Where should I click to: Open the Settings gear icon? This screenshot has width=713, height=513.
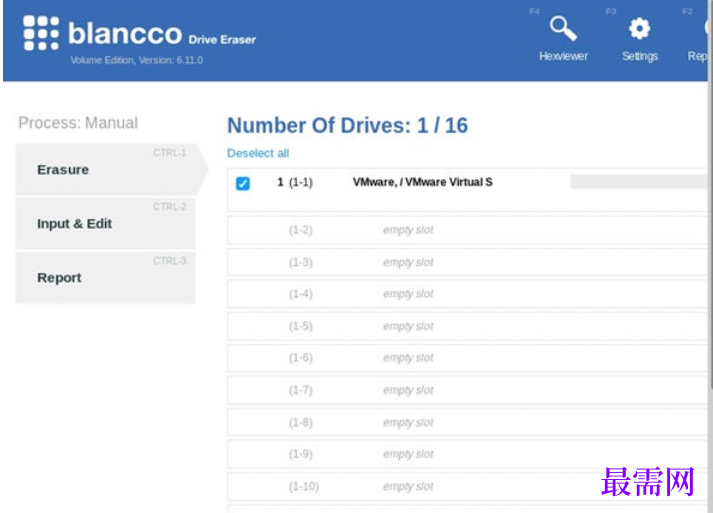pyautogui.click(x=639, y=29)
